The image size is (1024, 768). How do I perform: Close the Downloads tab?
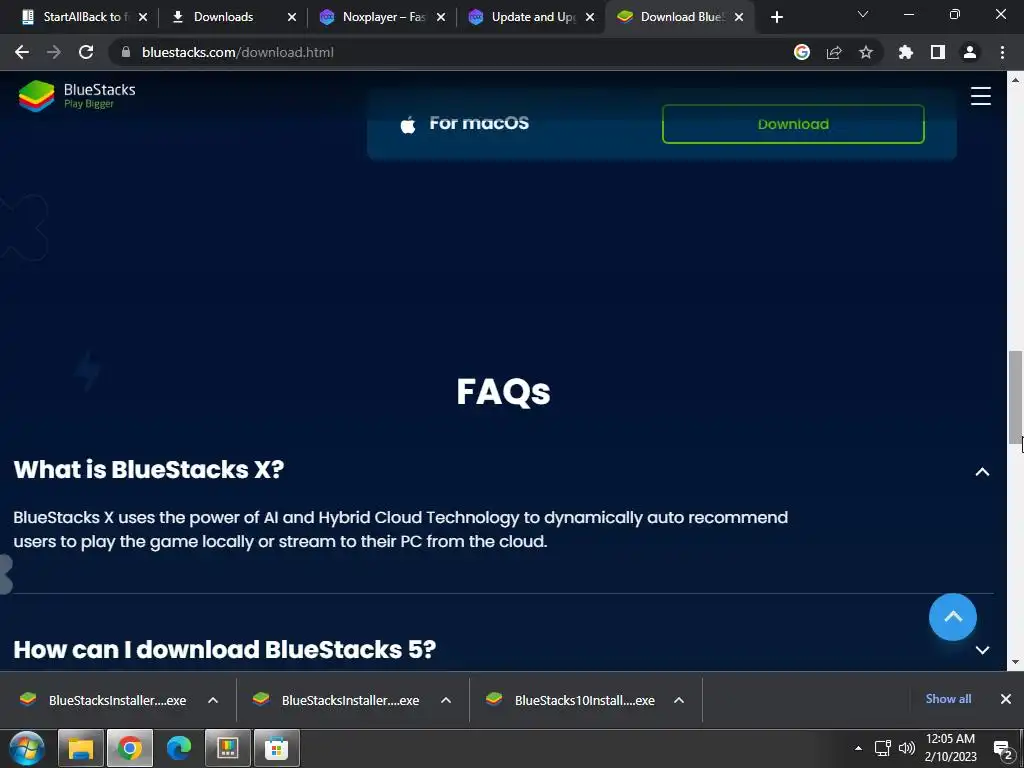click(292, 18)
